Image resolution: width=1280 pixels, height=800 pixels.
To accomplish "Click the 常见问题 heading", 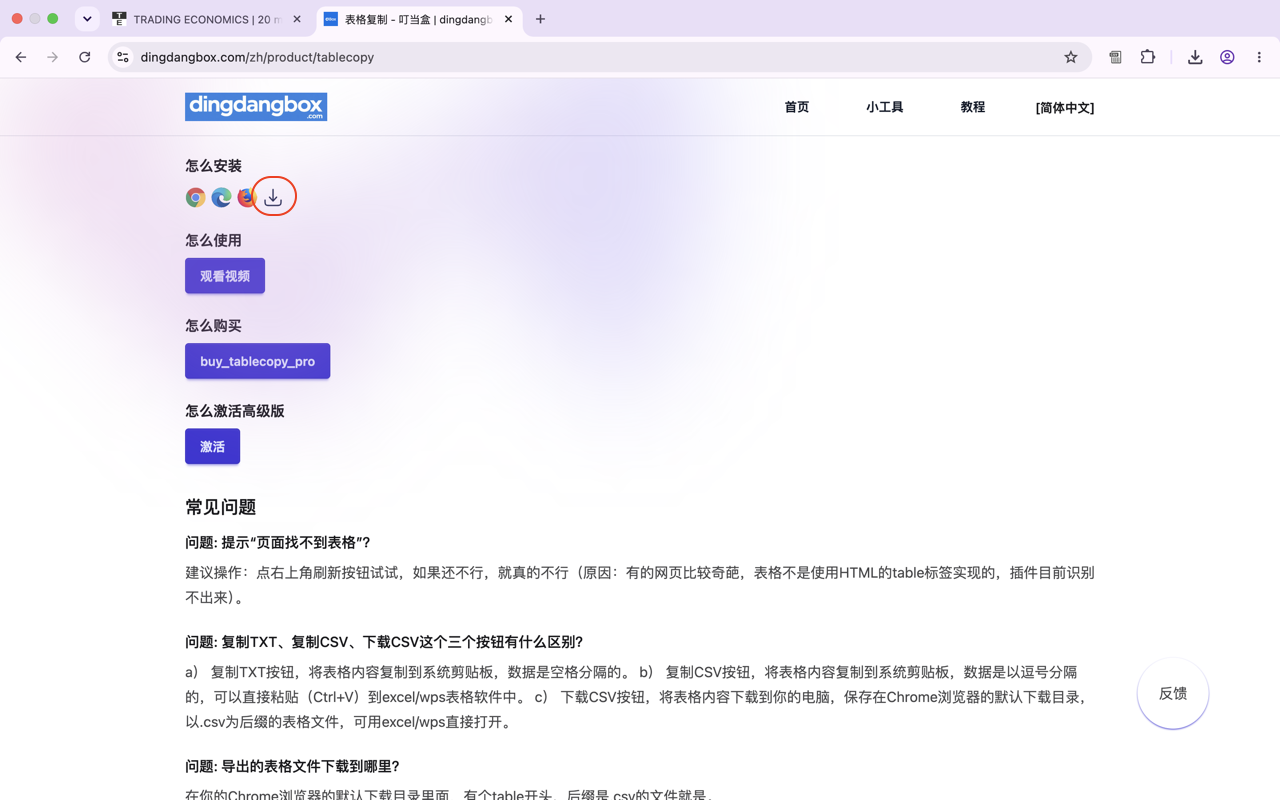I will tap(221, 507).
